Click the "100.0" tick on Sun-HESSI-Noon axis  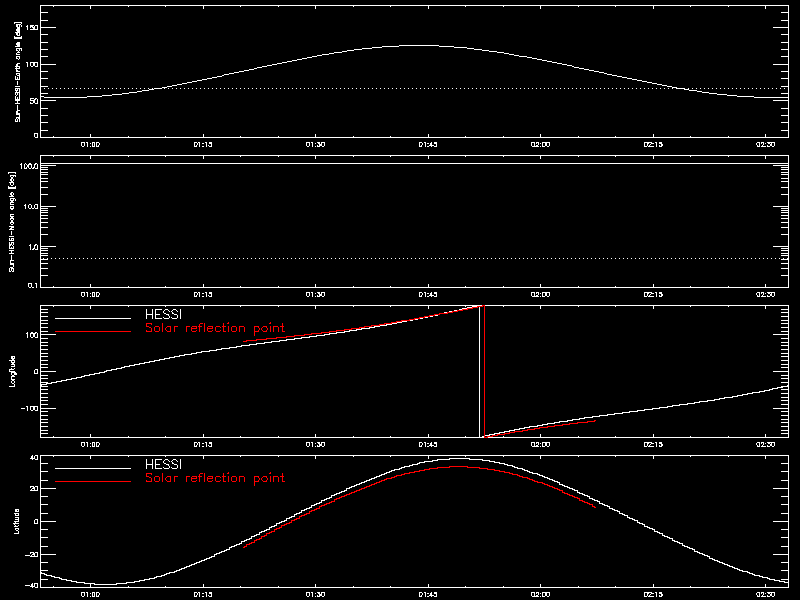pyautogui.click(x=29, y=166)
